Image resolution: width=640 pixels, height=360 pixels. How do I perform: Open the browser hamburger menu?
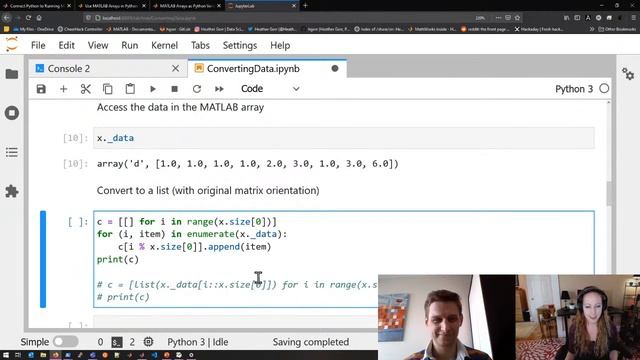[633, 18]
